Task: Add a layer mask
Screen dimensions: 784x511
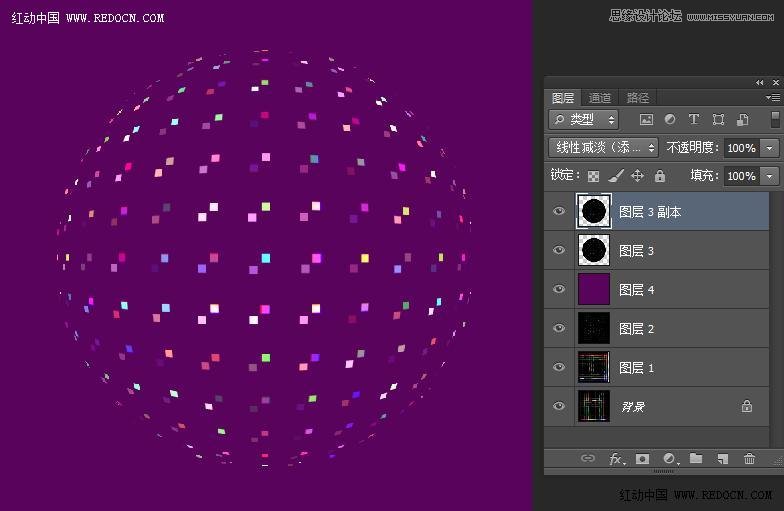Action: (642, 458)
